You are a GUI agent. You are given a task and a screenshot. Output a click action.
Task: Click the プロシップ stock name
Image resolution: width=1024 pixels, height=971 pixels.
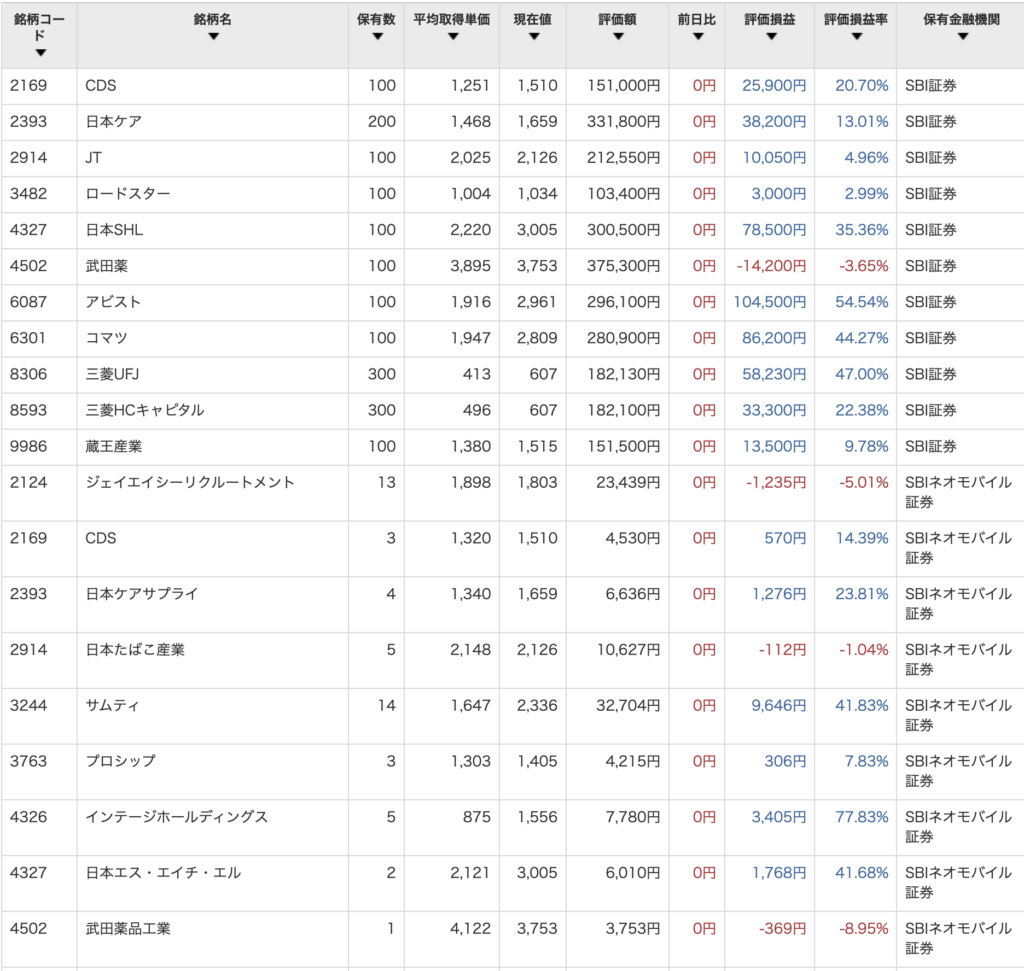pos(121,761)
